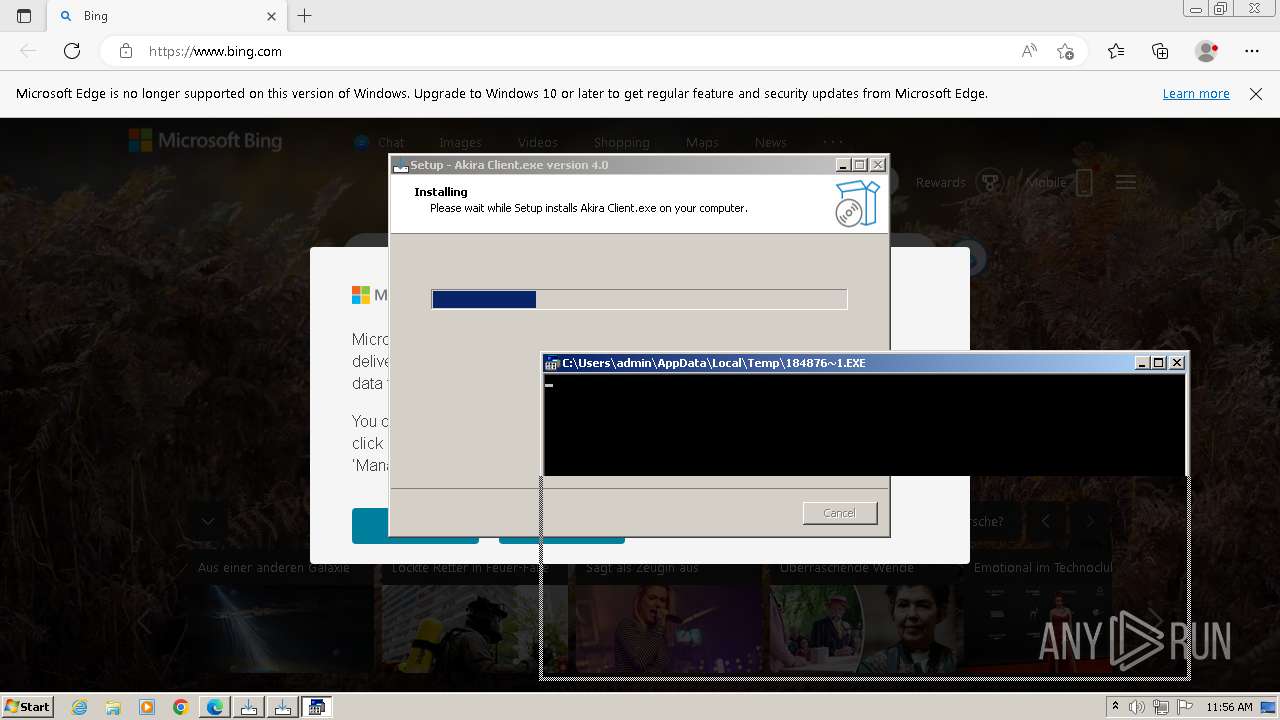Collapse the Bing news carousel chevron
This screenshot has width=1280, height=720.
208,521
